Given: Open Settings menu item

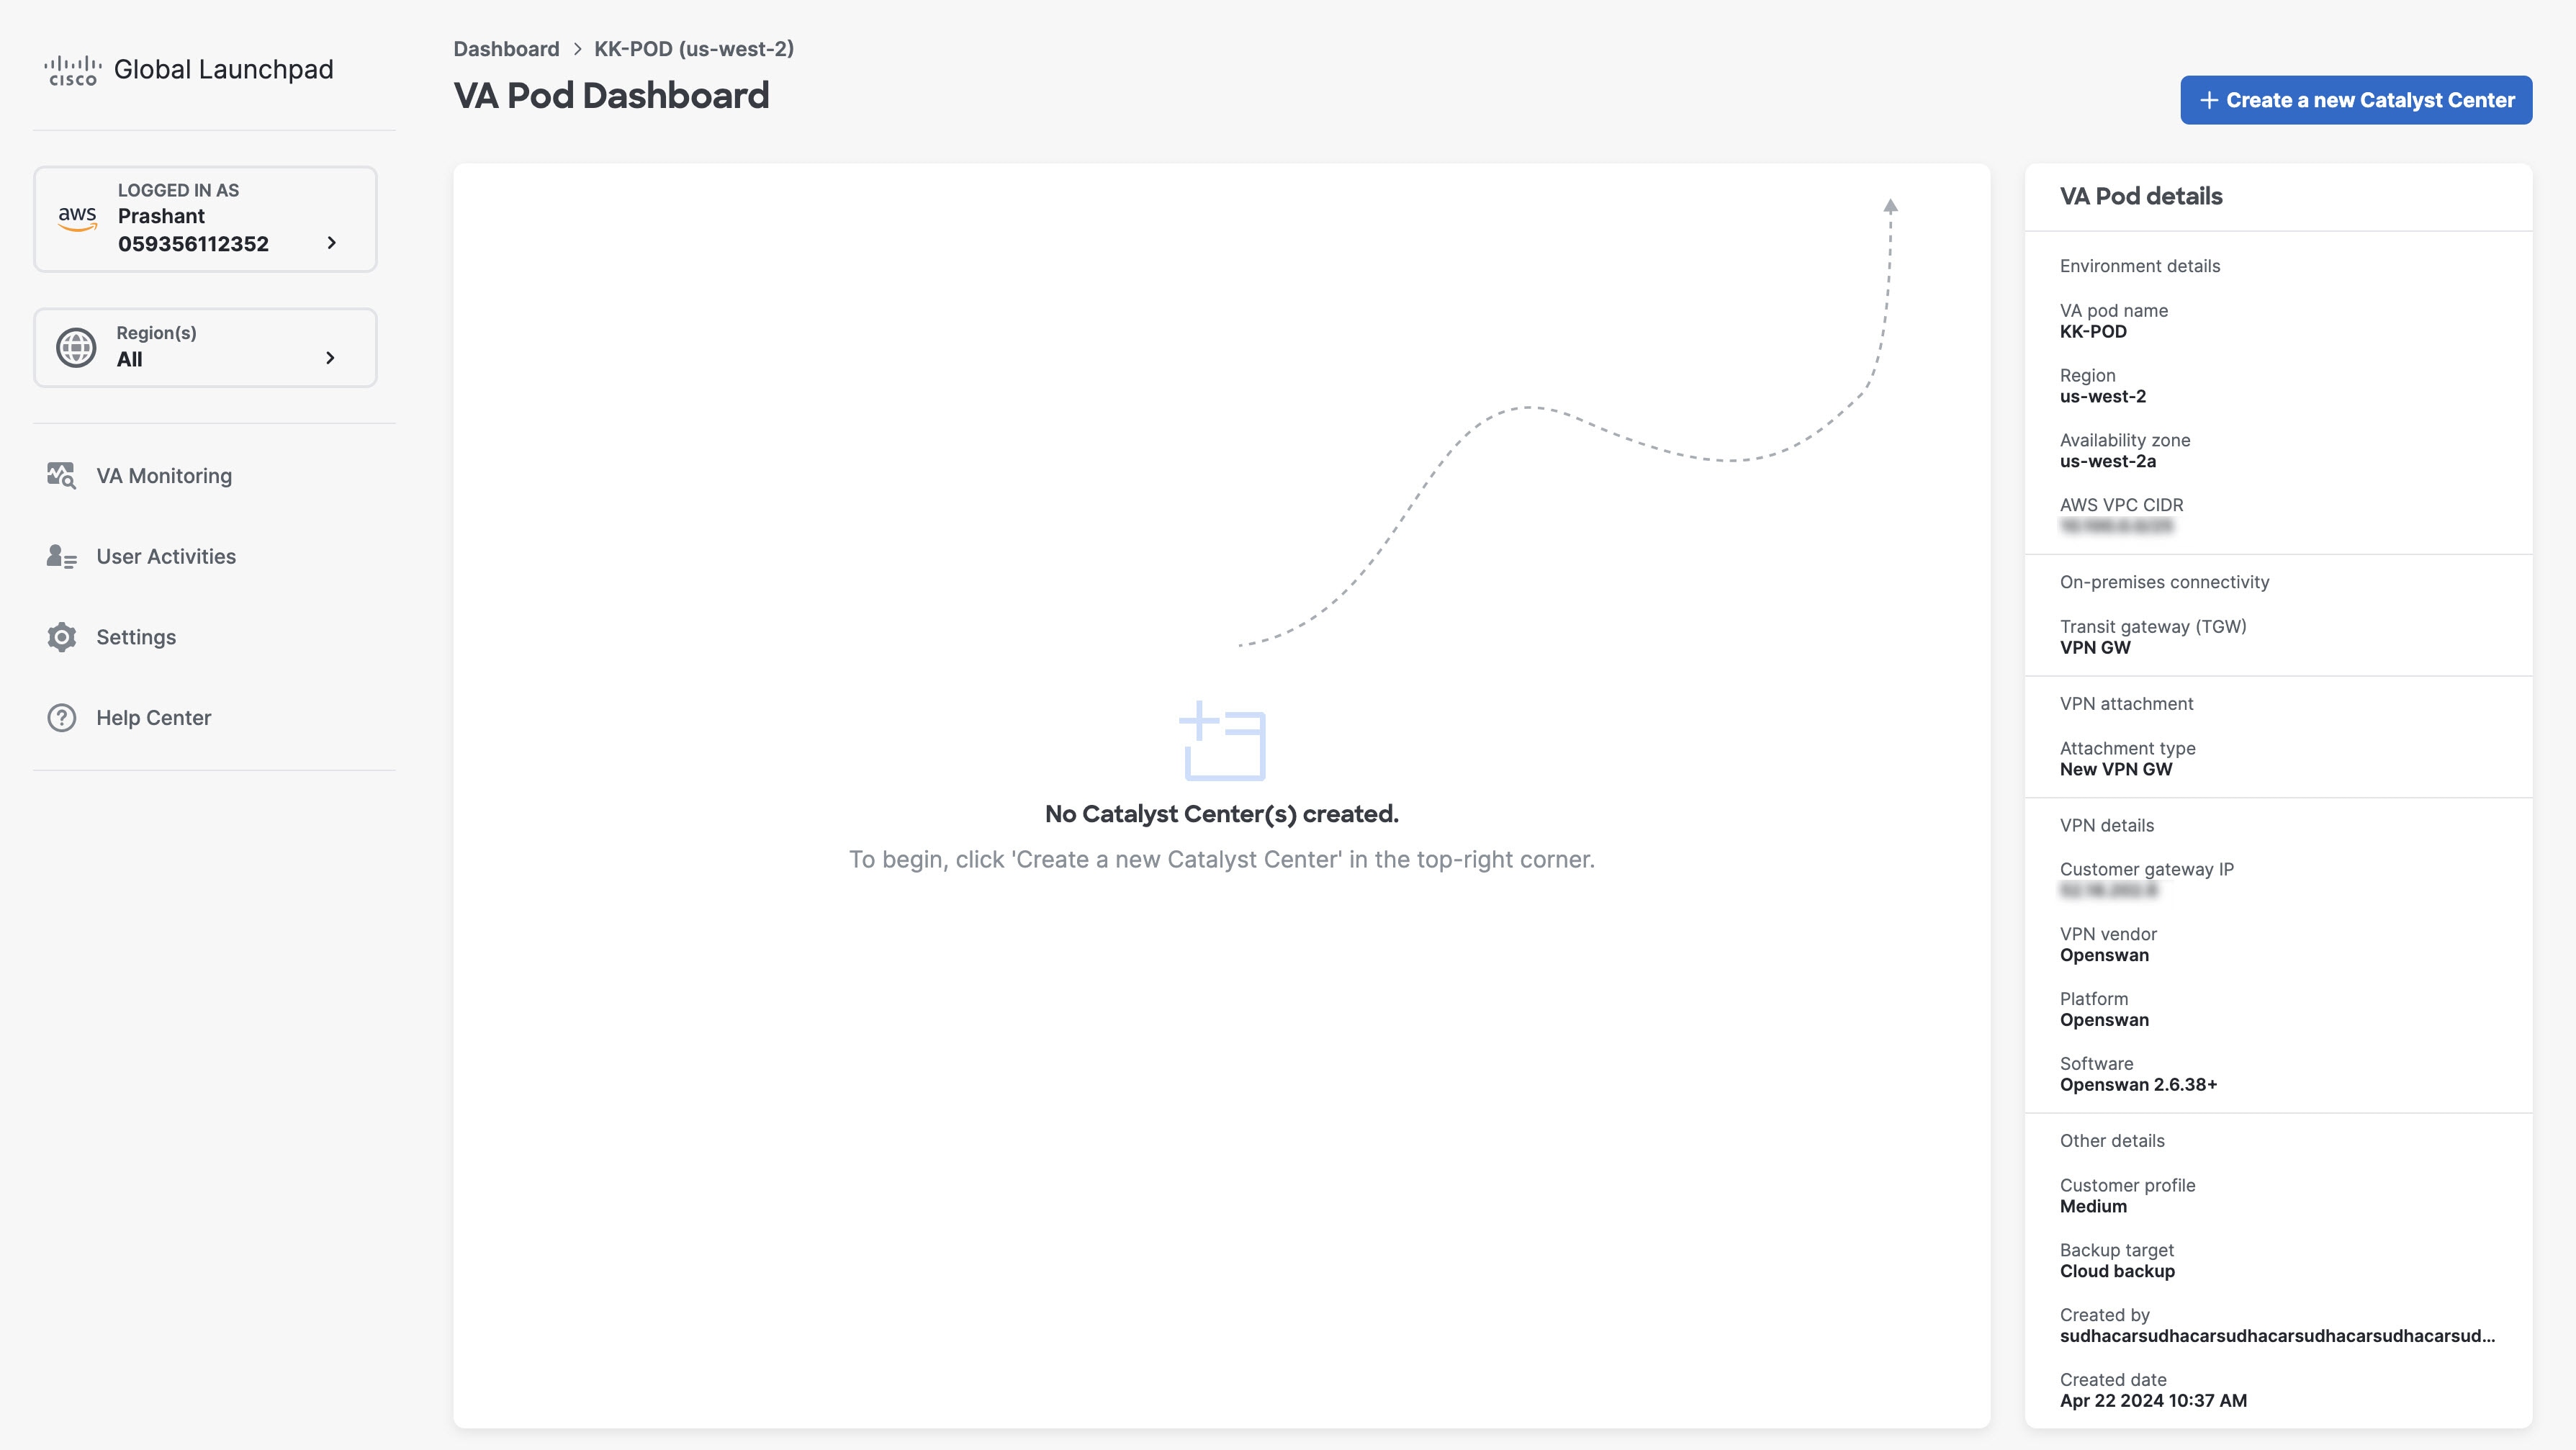Looking at the screenshot, I should (x=136, y=637).
